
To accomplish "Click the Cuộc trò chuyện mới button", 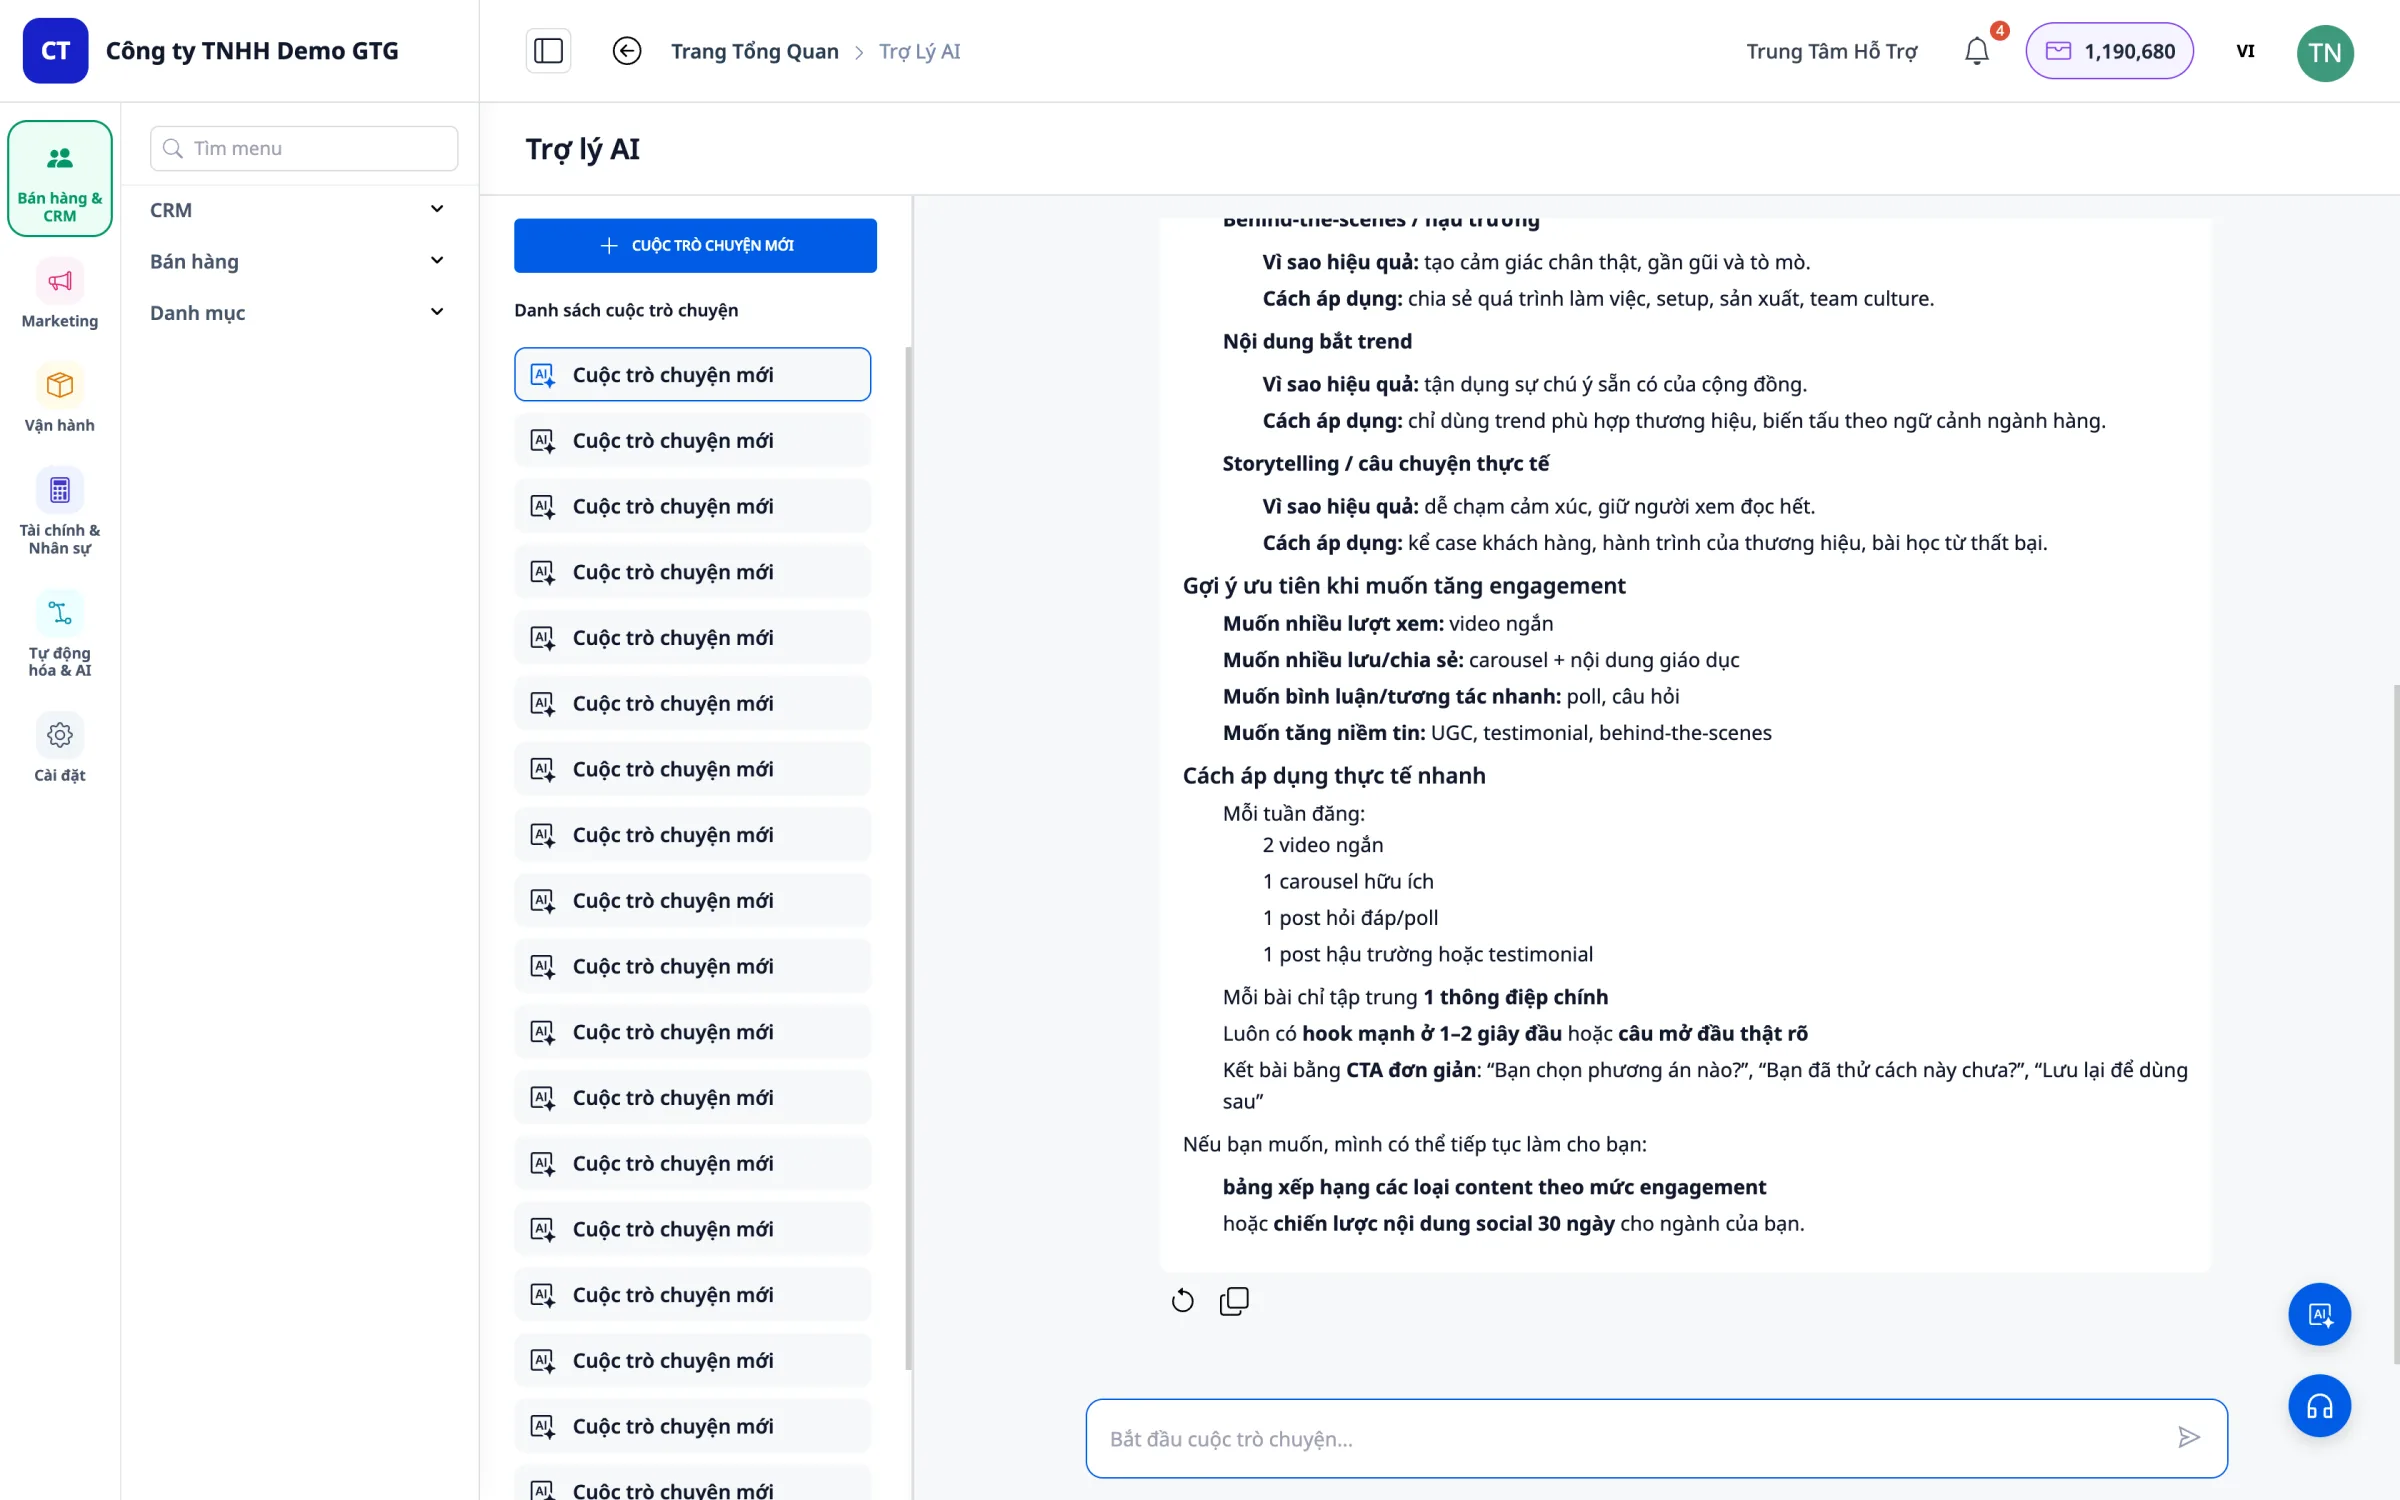I will pos(695,245).
